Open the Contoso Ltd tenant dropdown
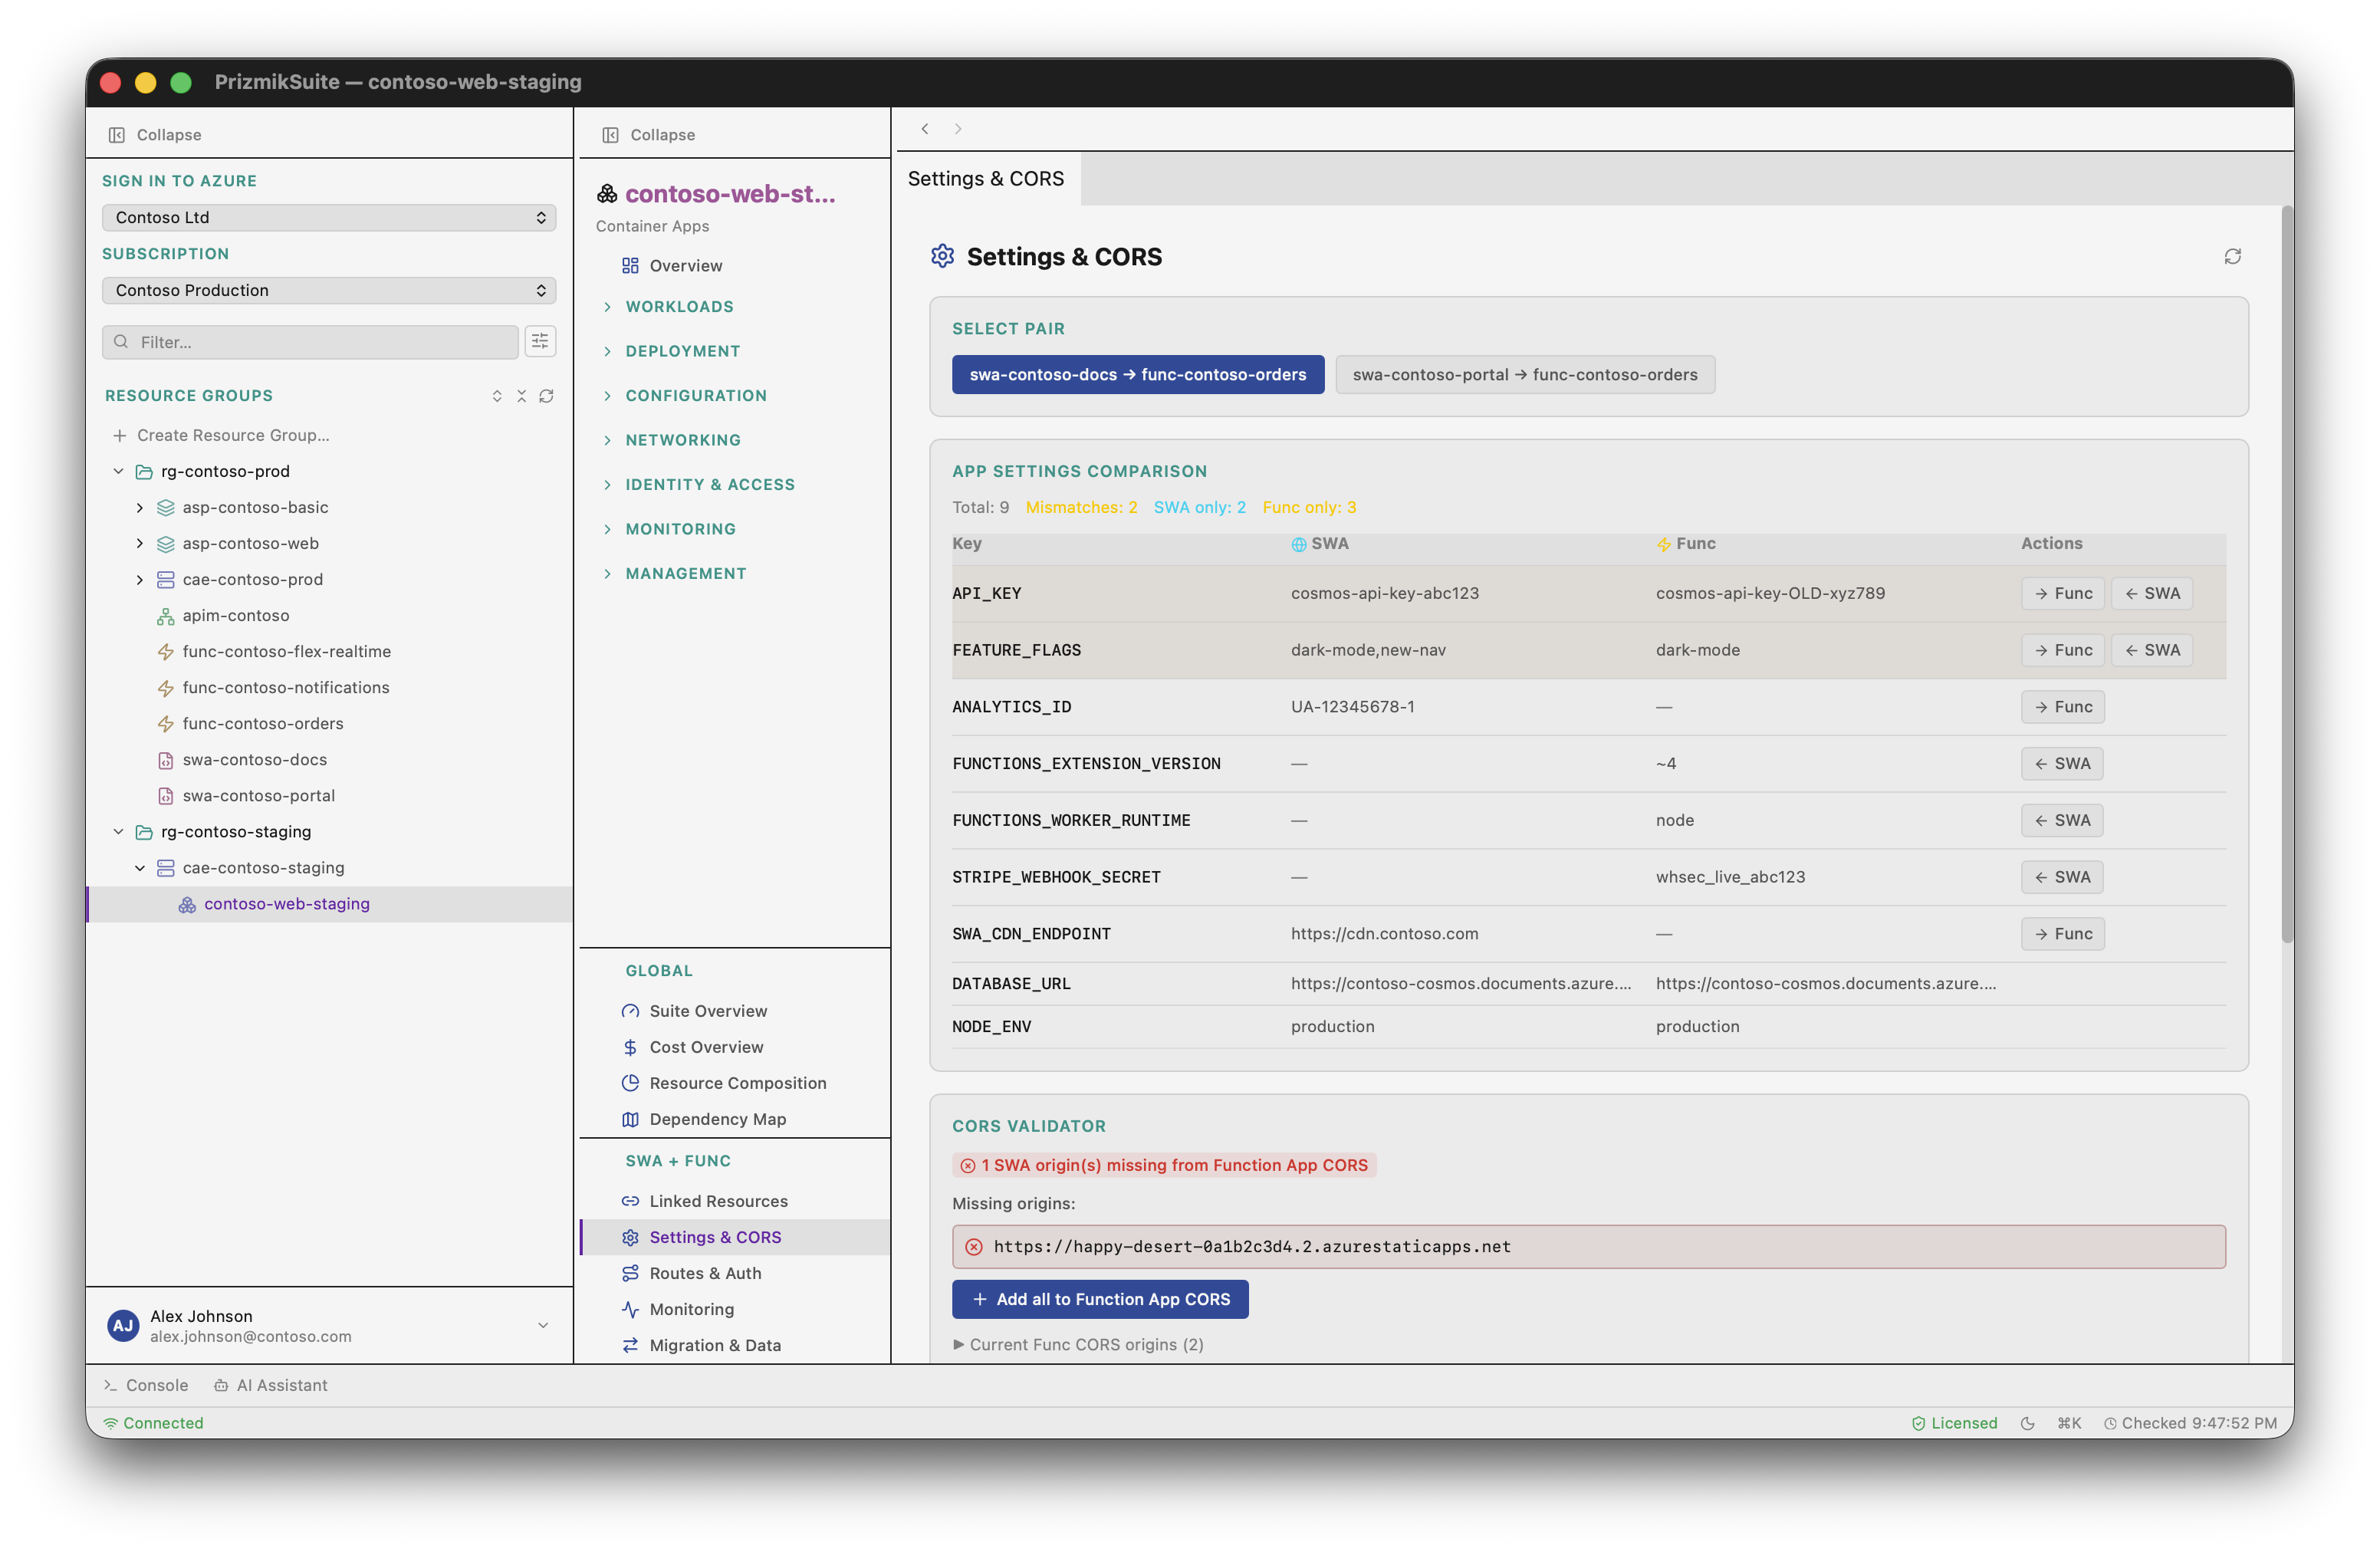Screen dimensions: 2380x1552 click(329, 217)
